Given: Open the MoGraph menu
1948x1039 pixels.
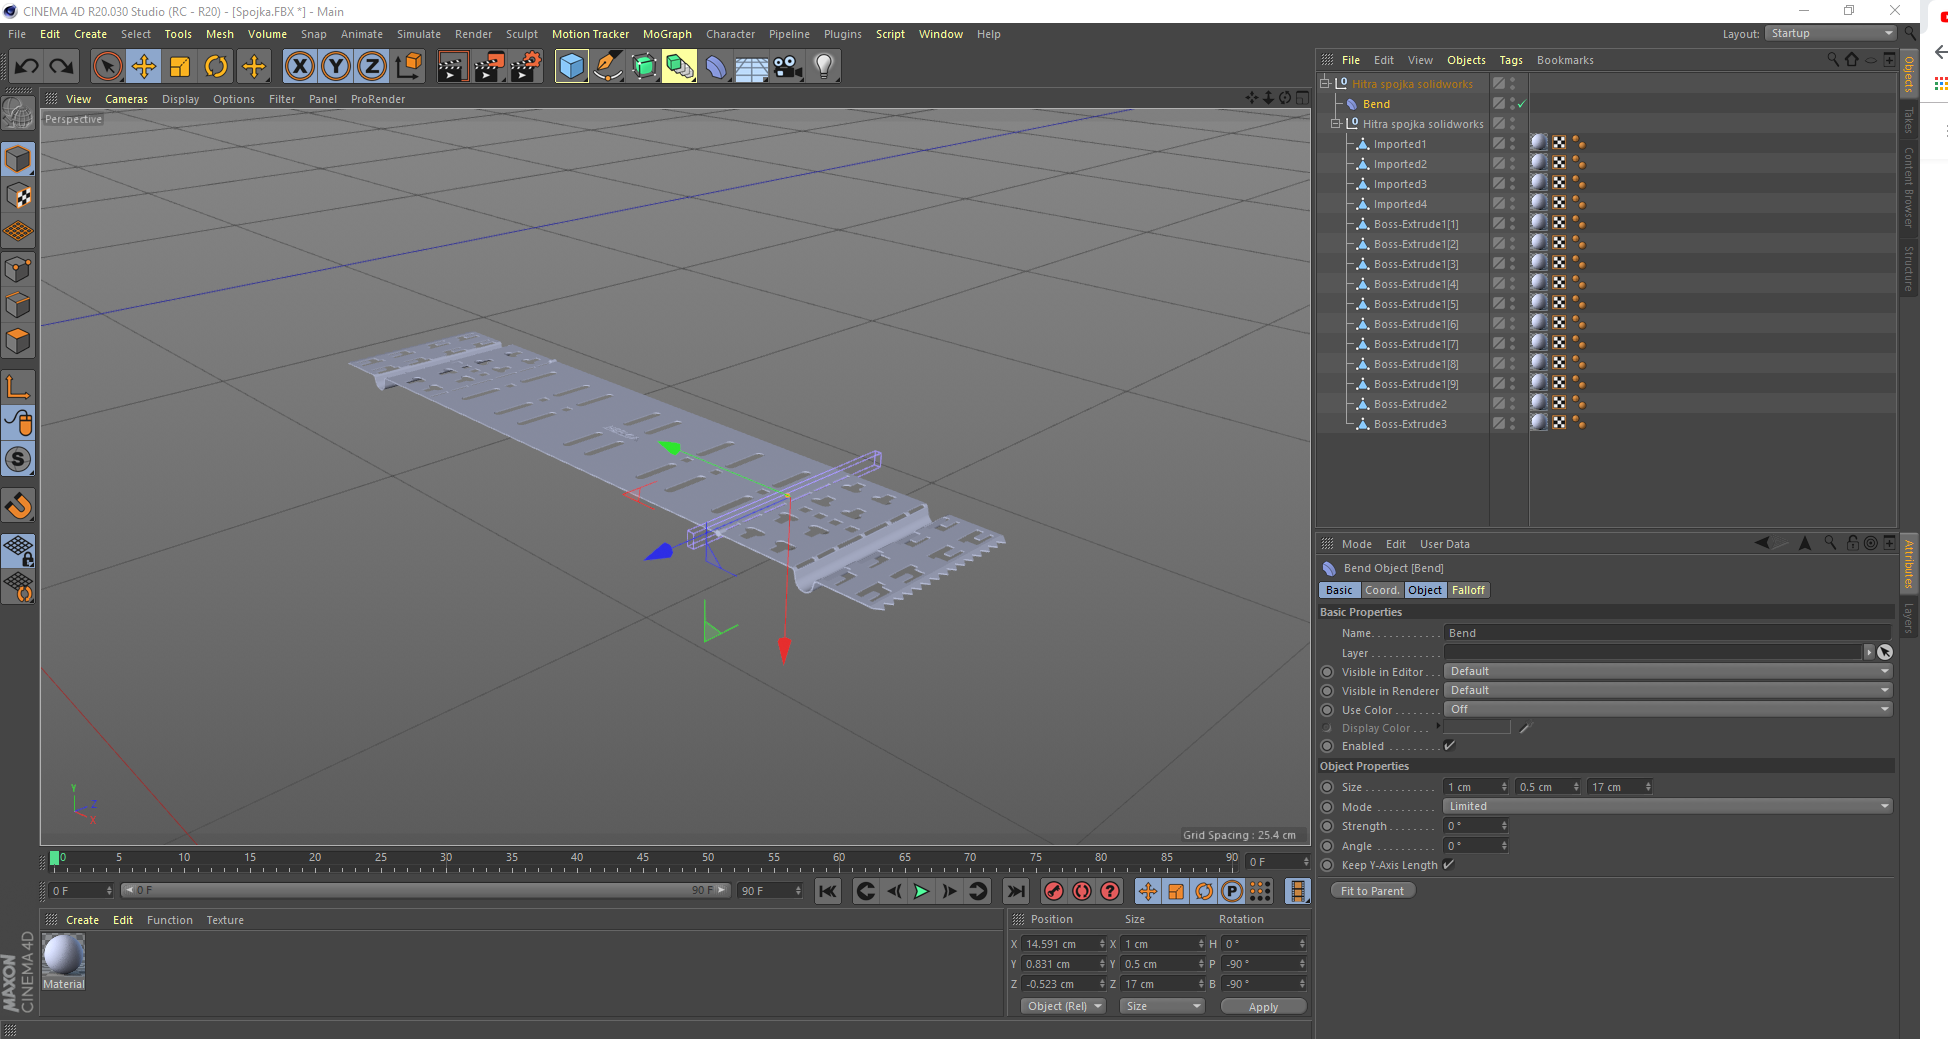Looking at the screenshot, I should coord(667,33).
